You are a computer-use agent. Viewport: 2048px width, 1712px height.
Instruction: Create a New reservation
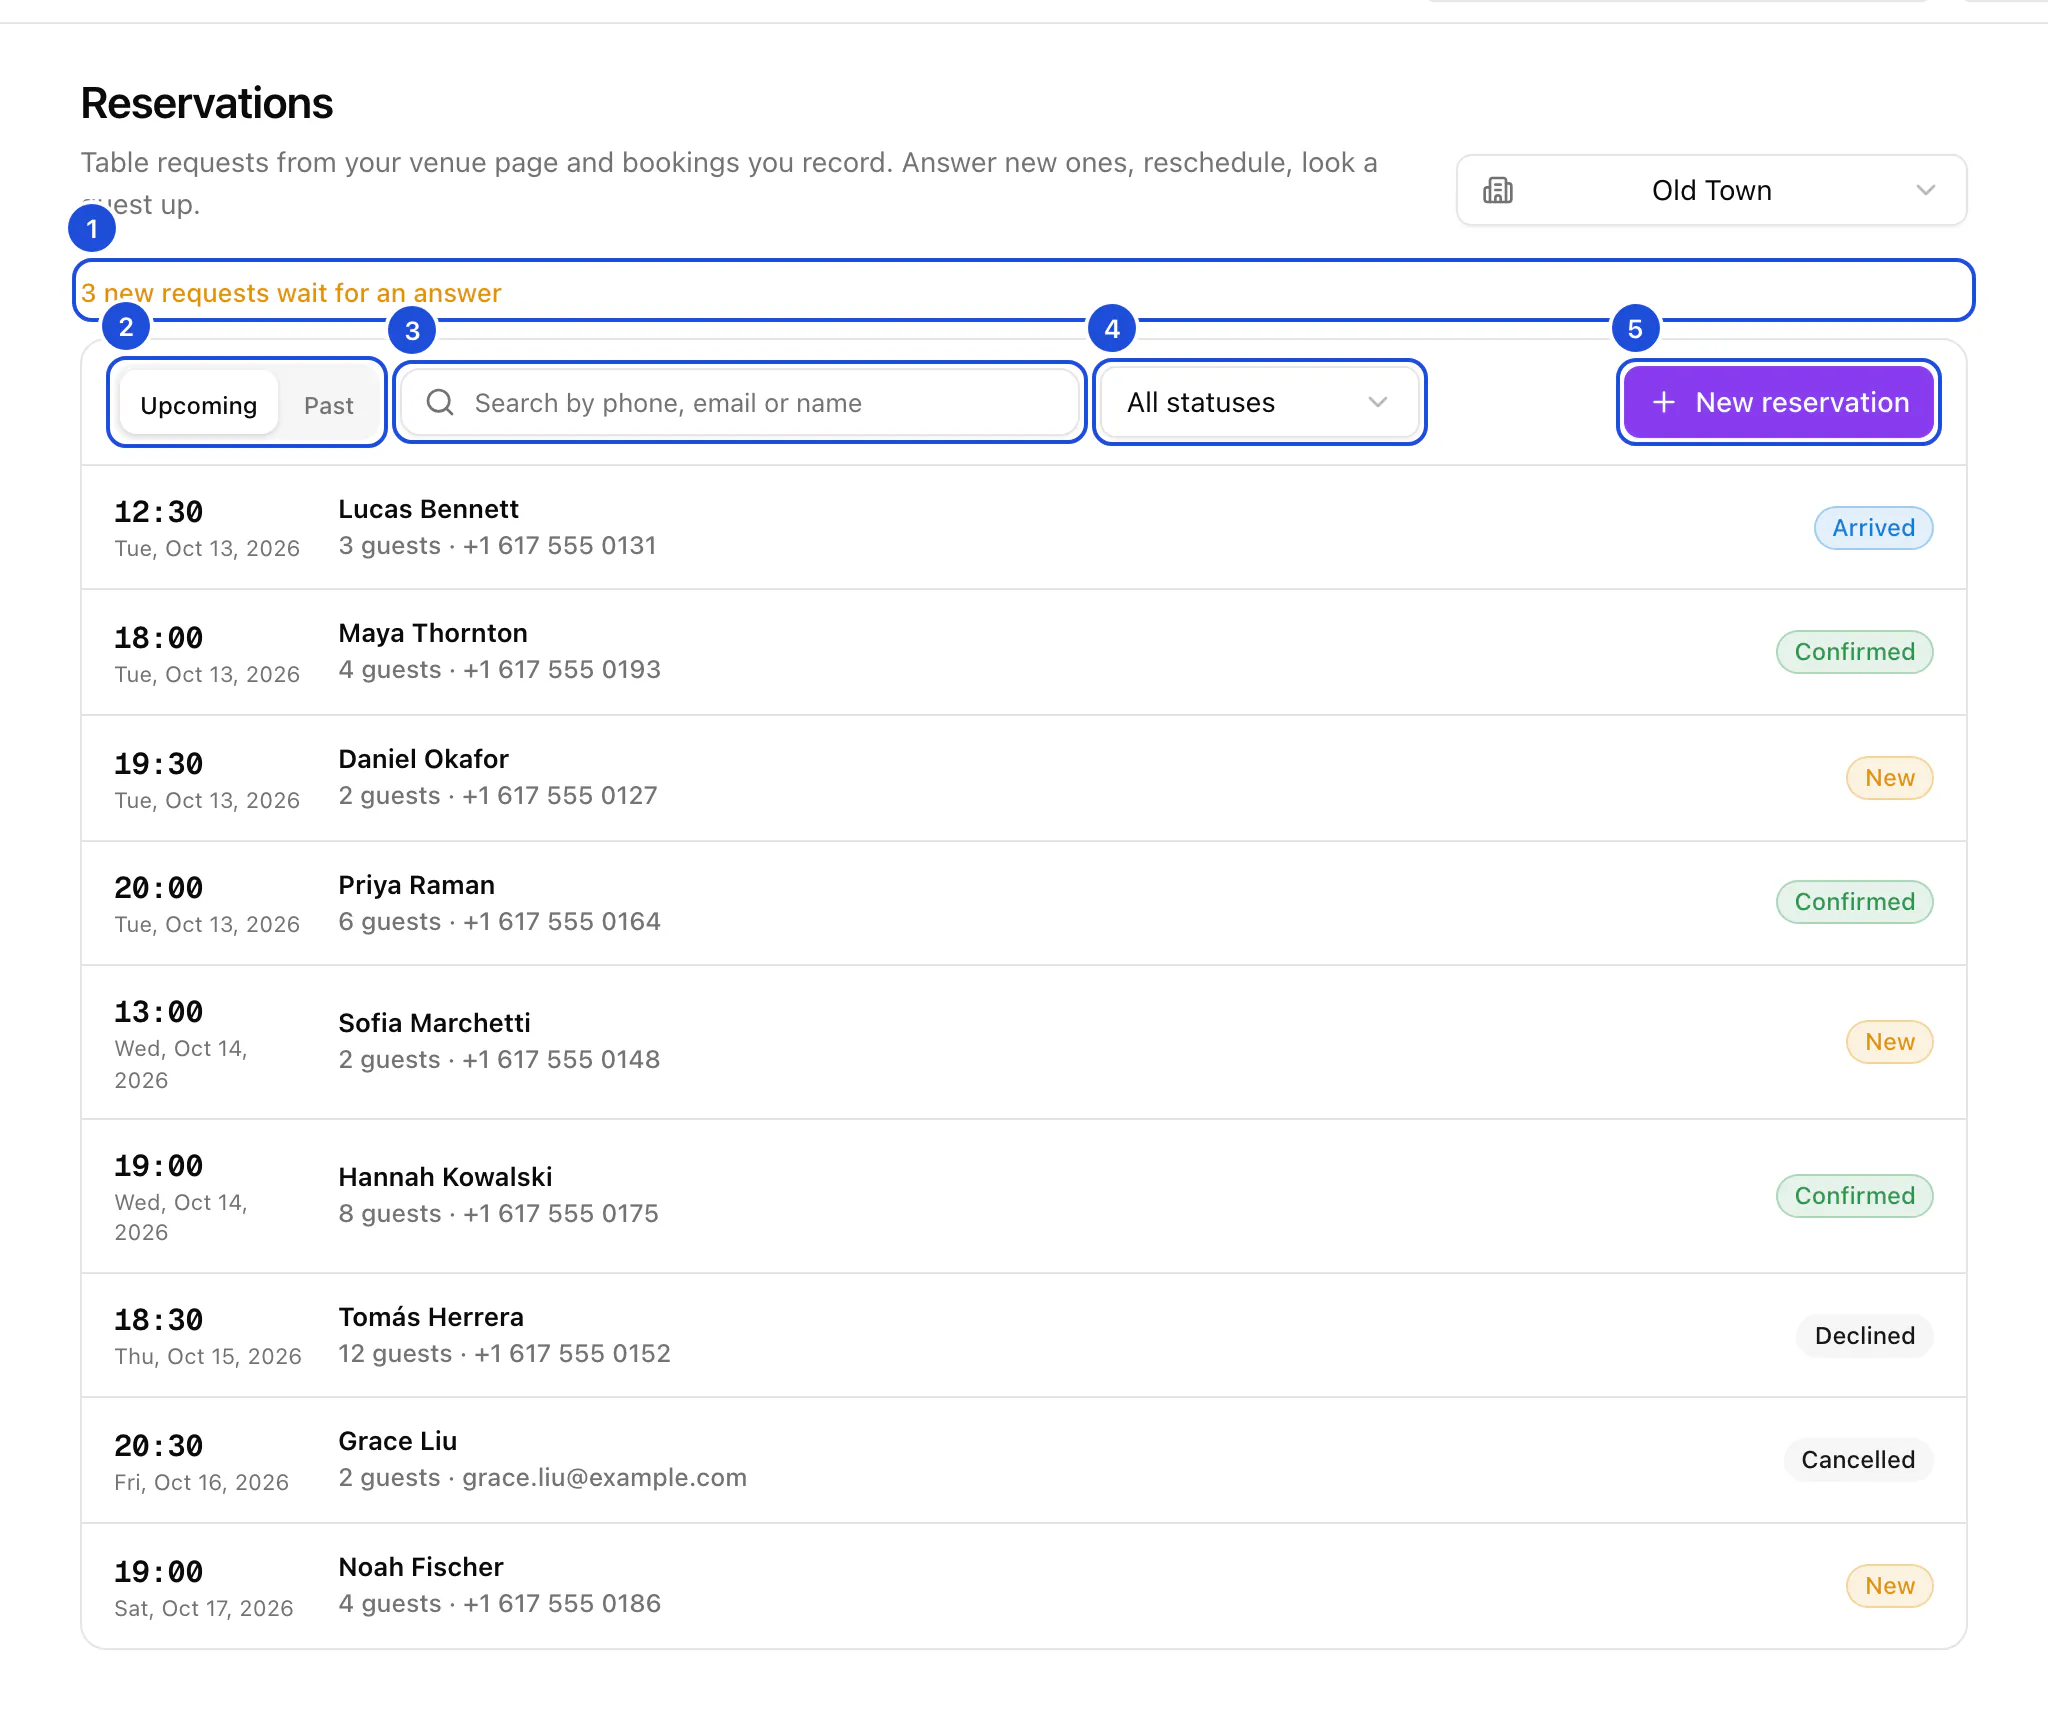pyautogui.click(x=1778, y=402)
